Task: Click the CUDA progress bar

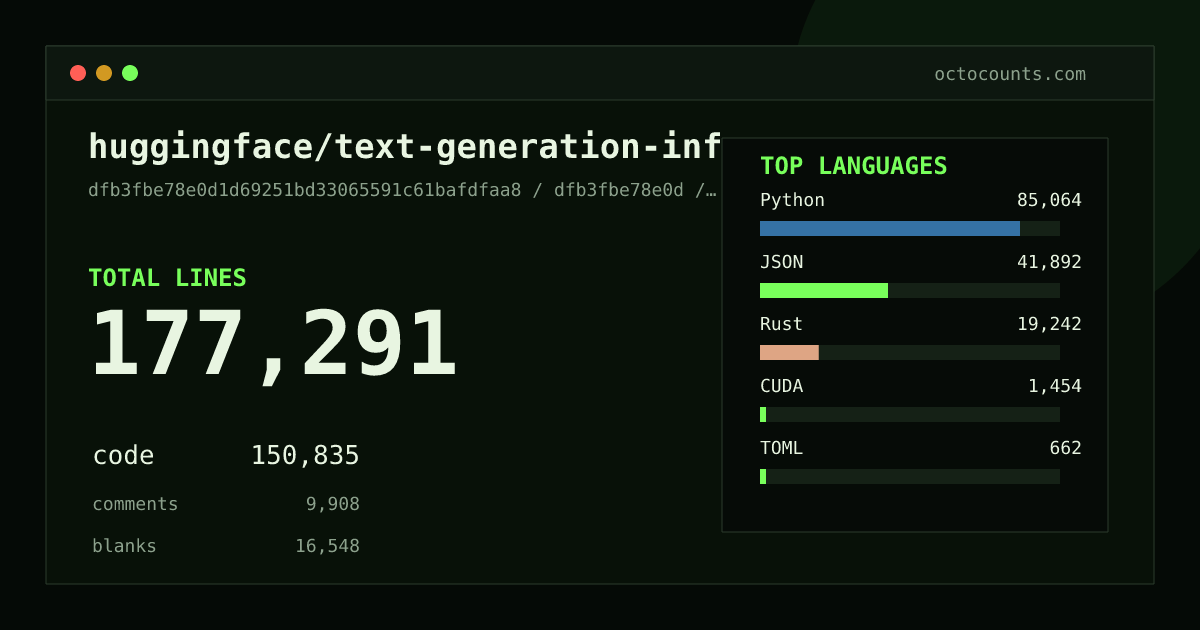Action: (x=910, y=414)
